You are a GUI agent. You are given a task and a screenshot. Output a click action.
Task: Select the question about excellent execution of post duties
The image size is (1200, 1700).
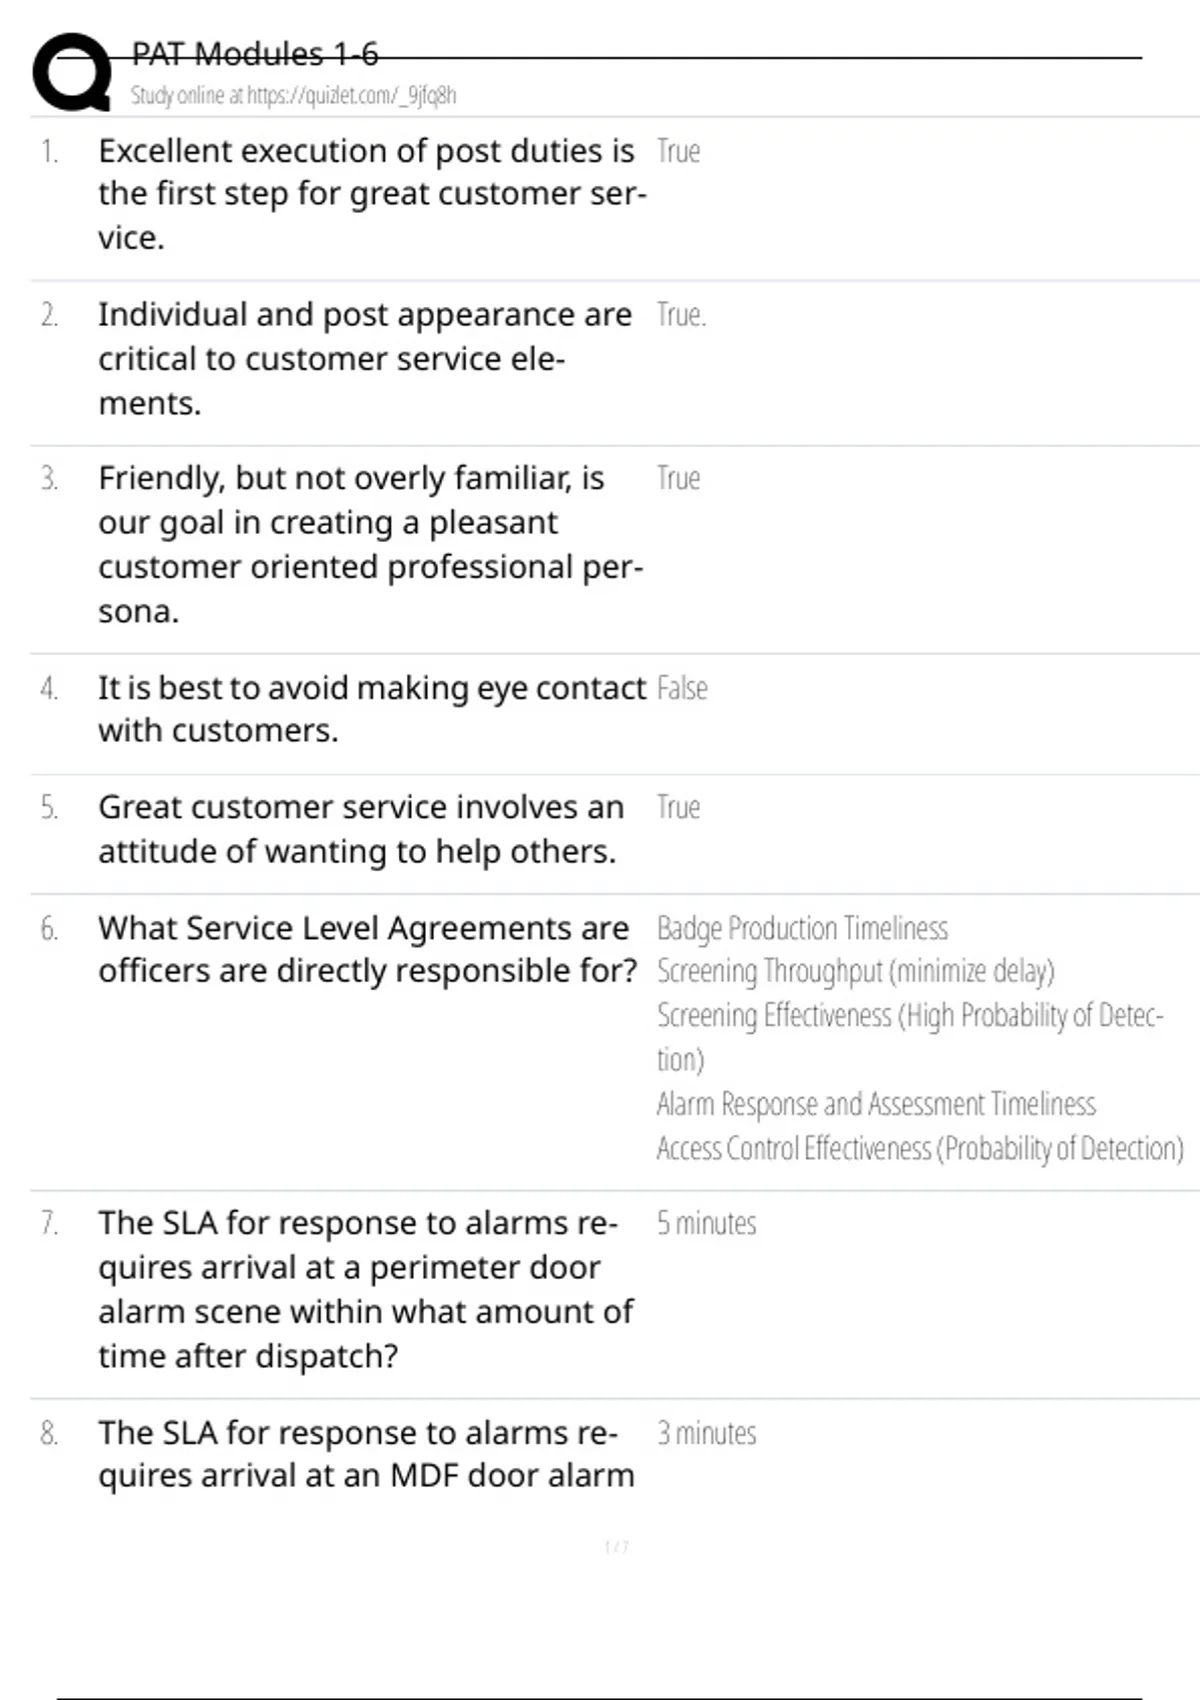click(370, 194)
